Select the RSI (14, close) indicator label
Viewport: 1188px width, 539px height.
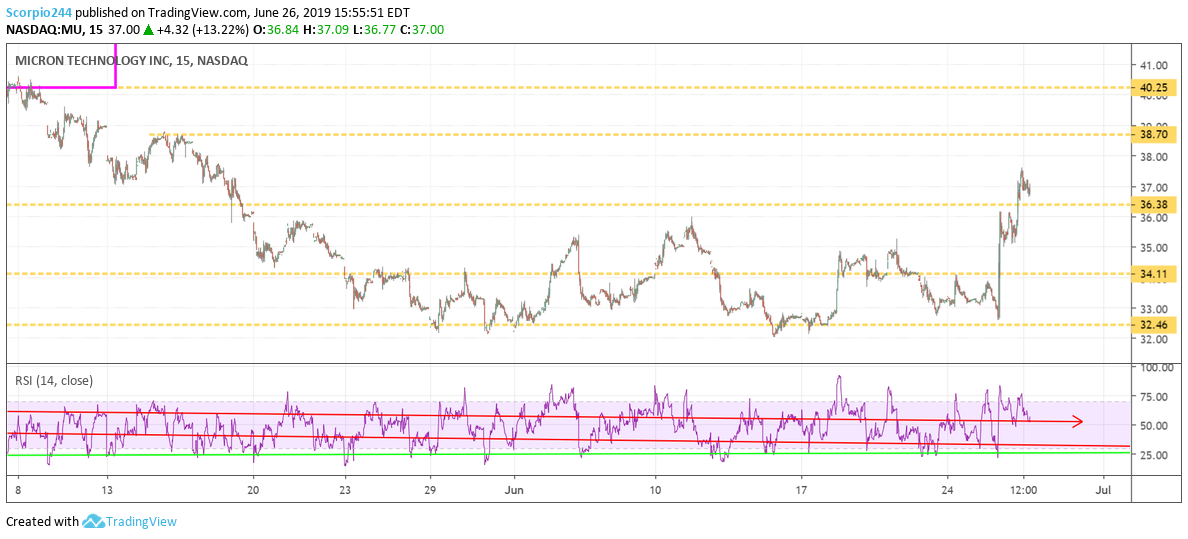pyautogui.click(x=55, y=380)
